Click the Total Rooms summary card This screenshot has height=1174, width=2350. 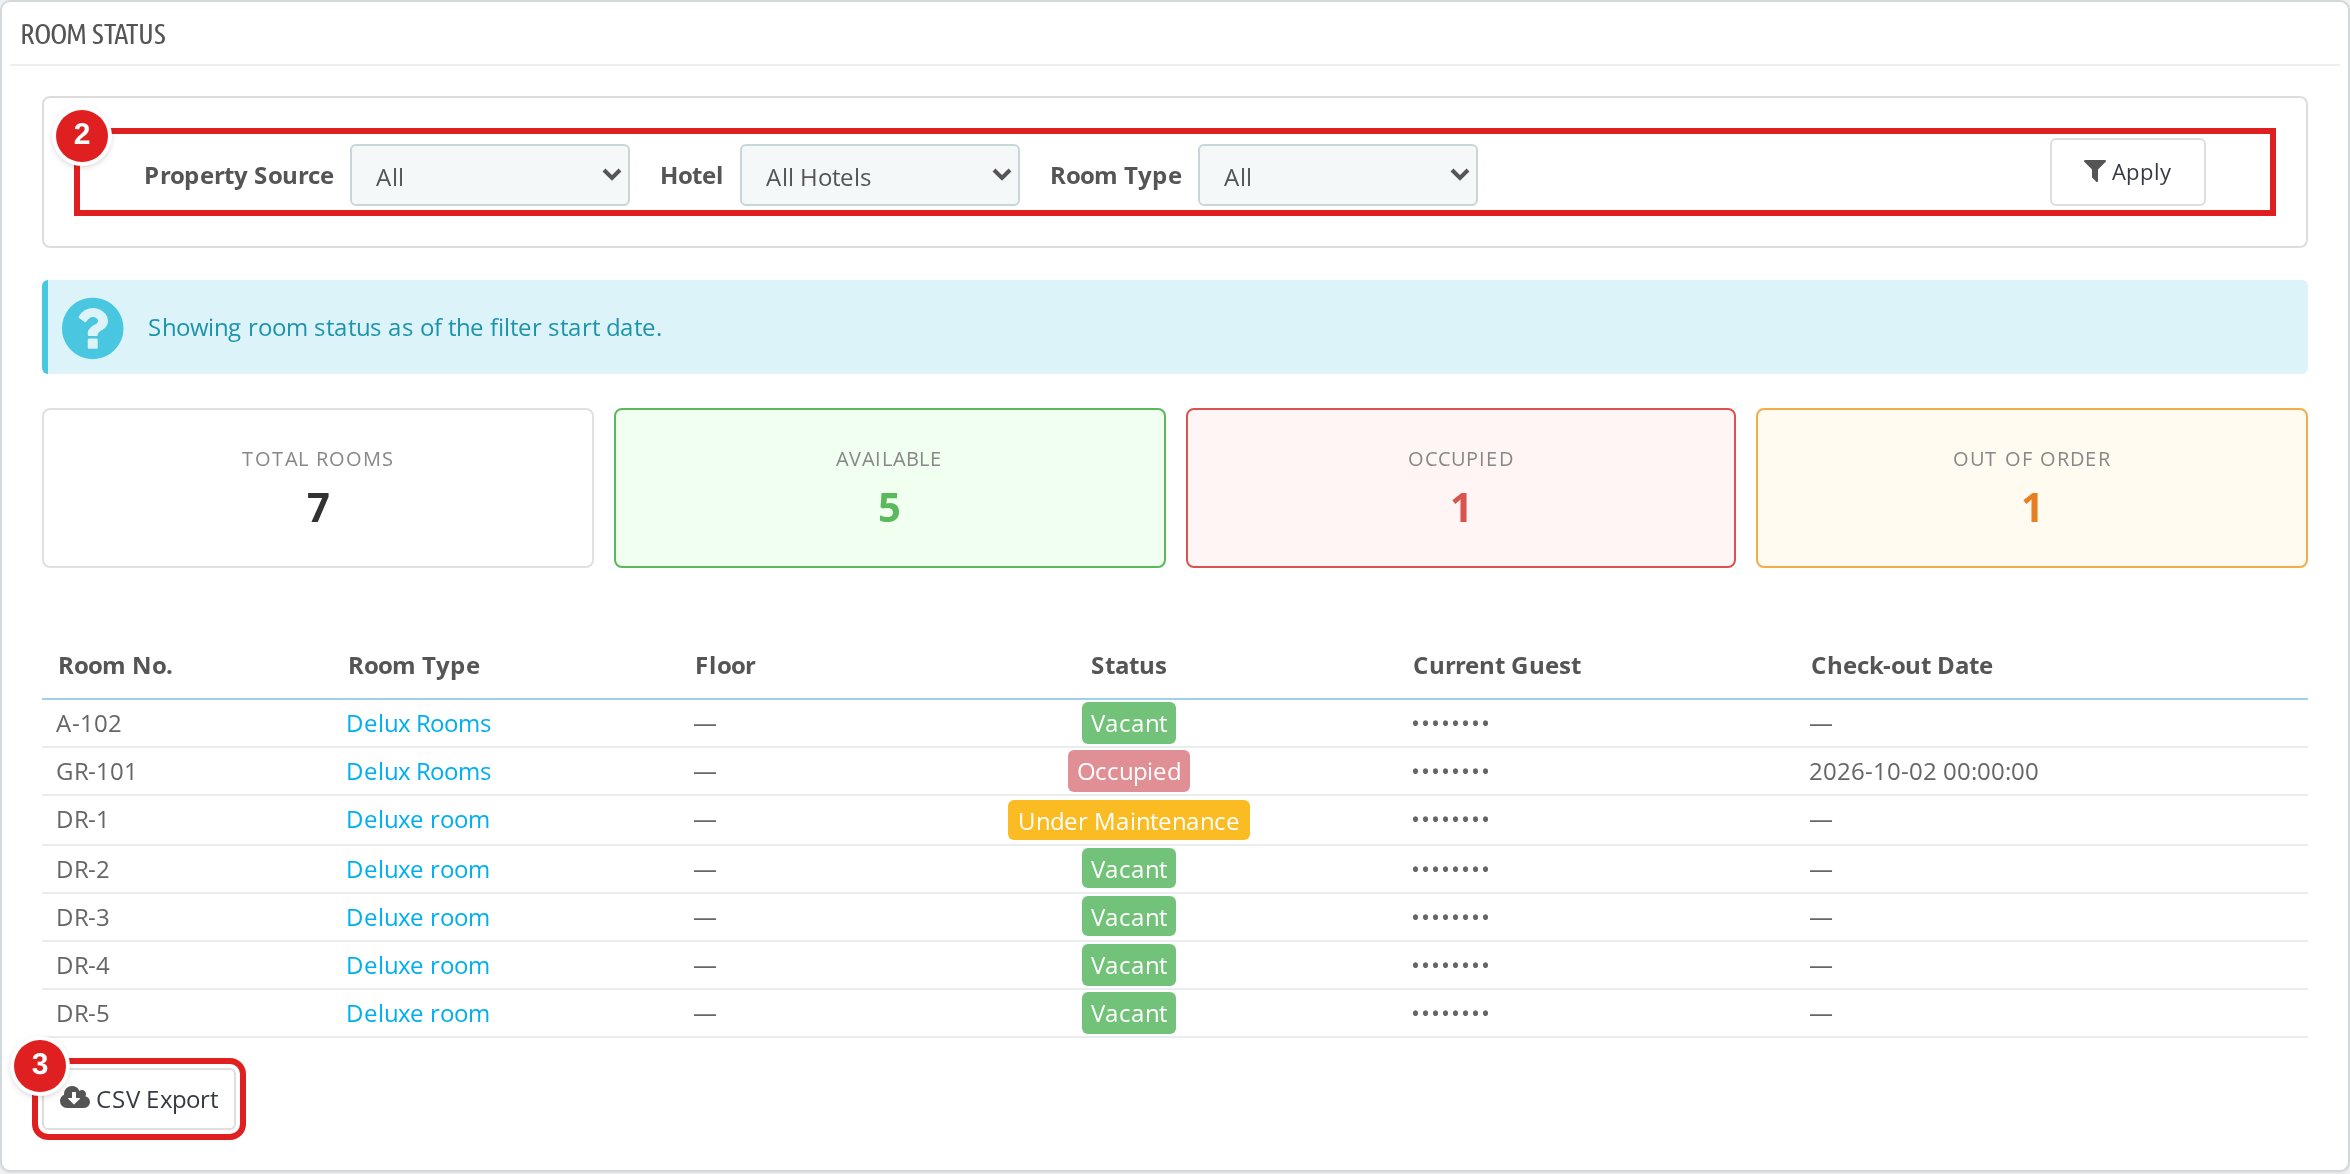point(318,488)
